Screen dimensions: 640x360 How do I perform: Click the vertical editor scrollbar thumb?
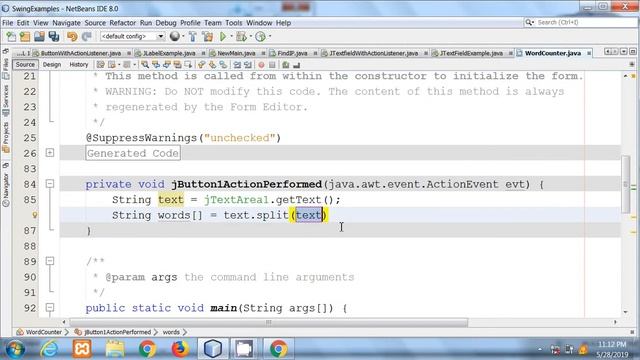(x=626, y=184)
